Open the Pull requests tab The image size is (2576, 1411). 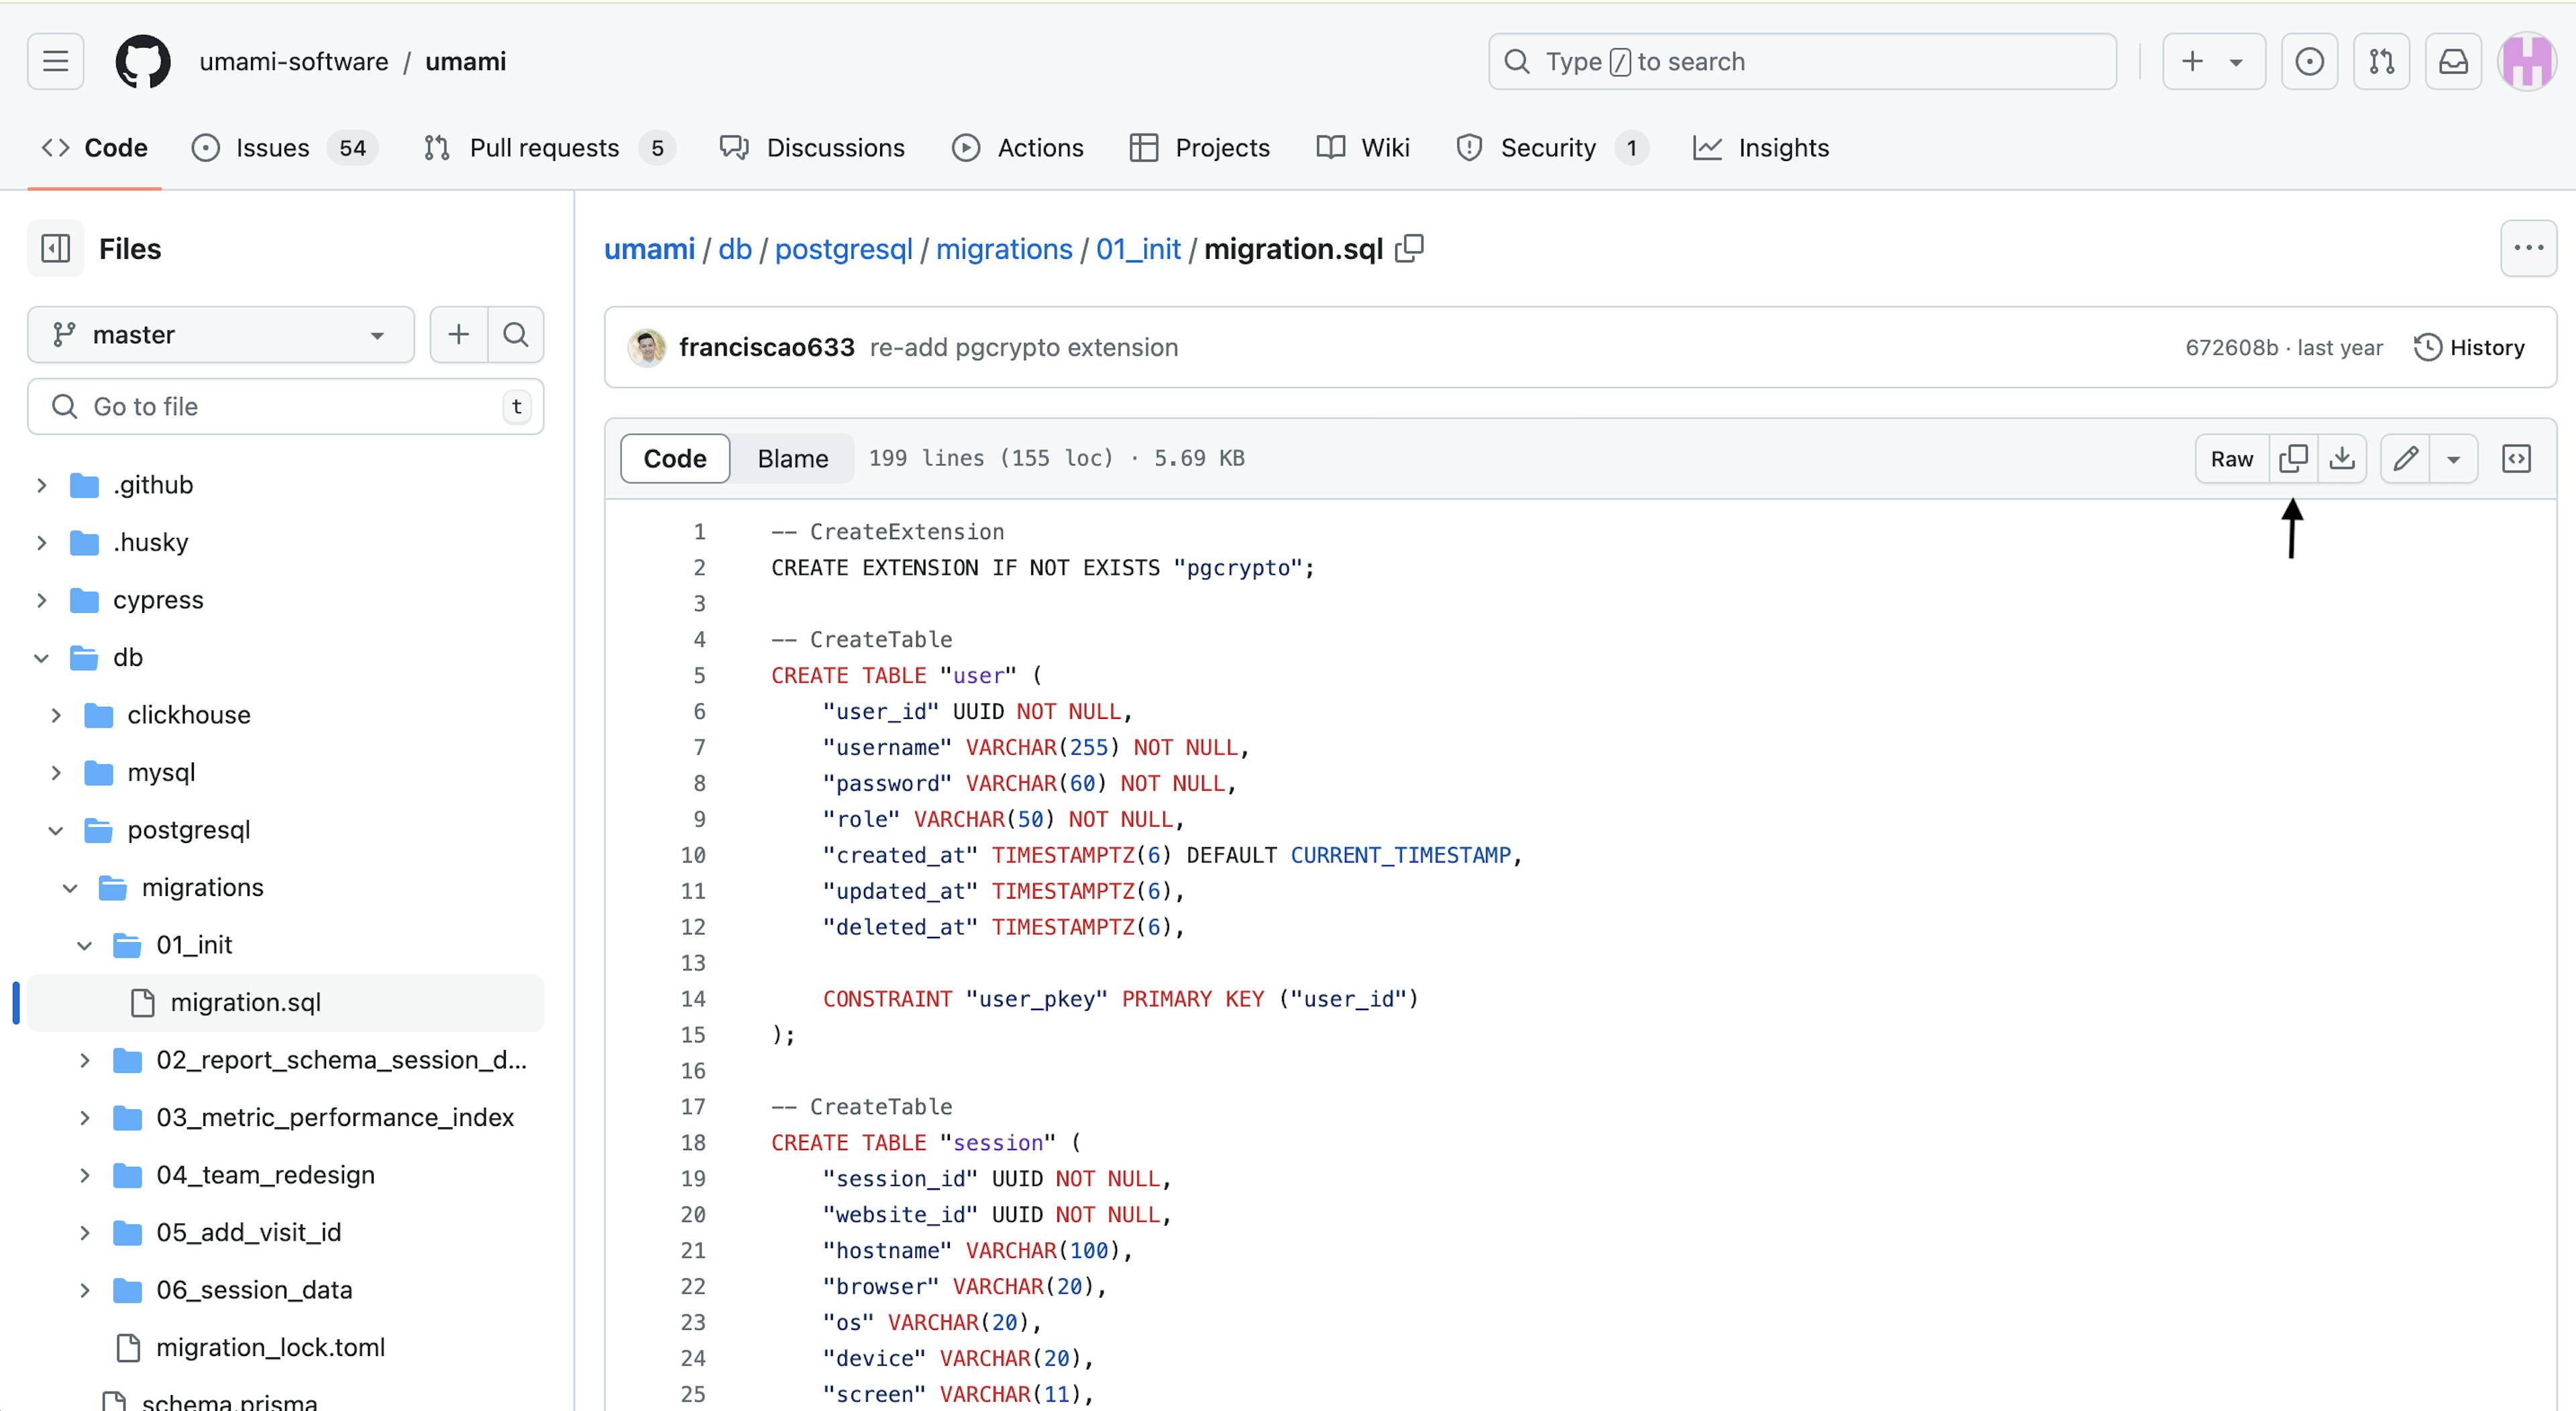(549, 148)
